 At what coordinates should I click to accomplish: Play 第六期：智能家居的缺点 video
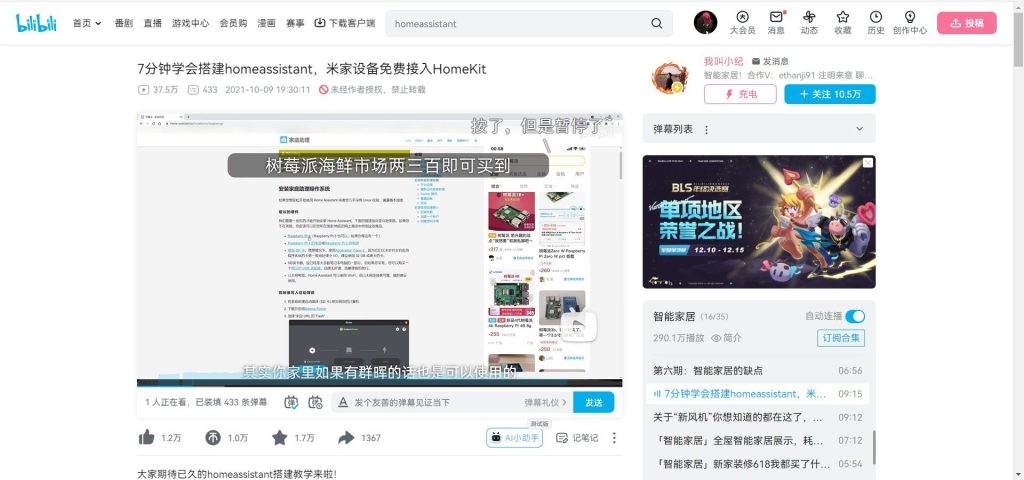pos(758,370)
